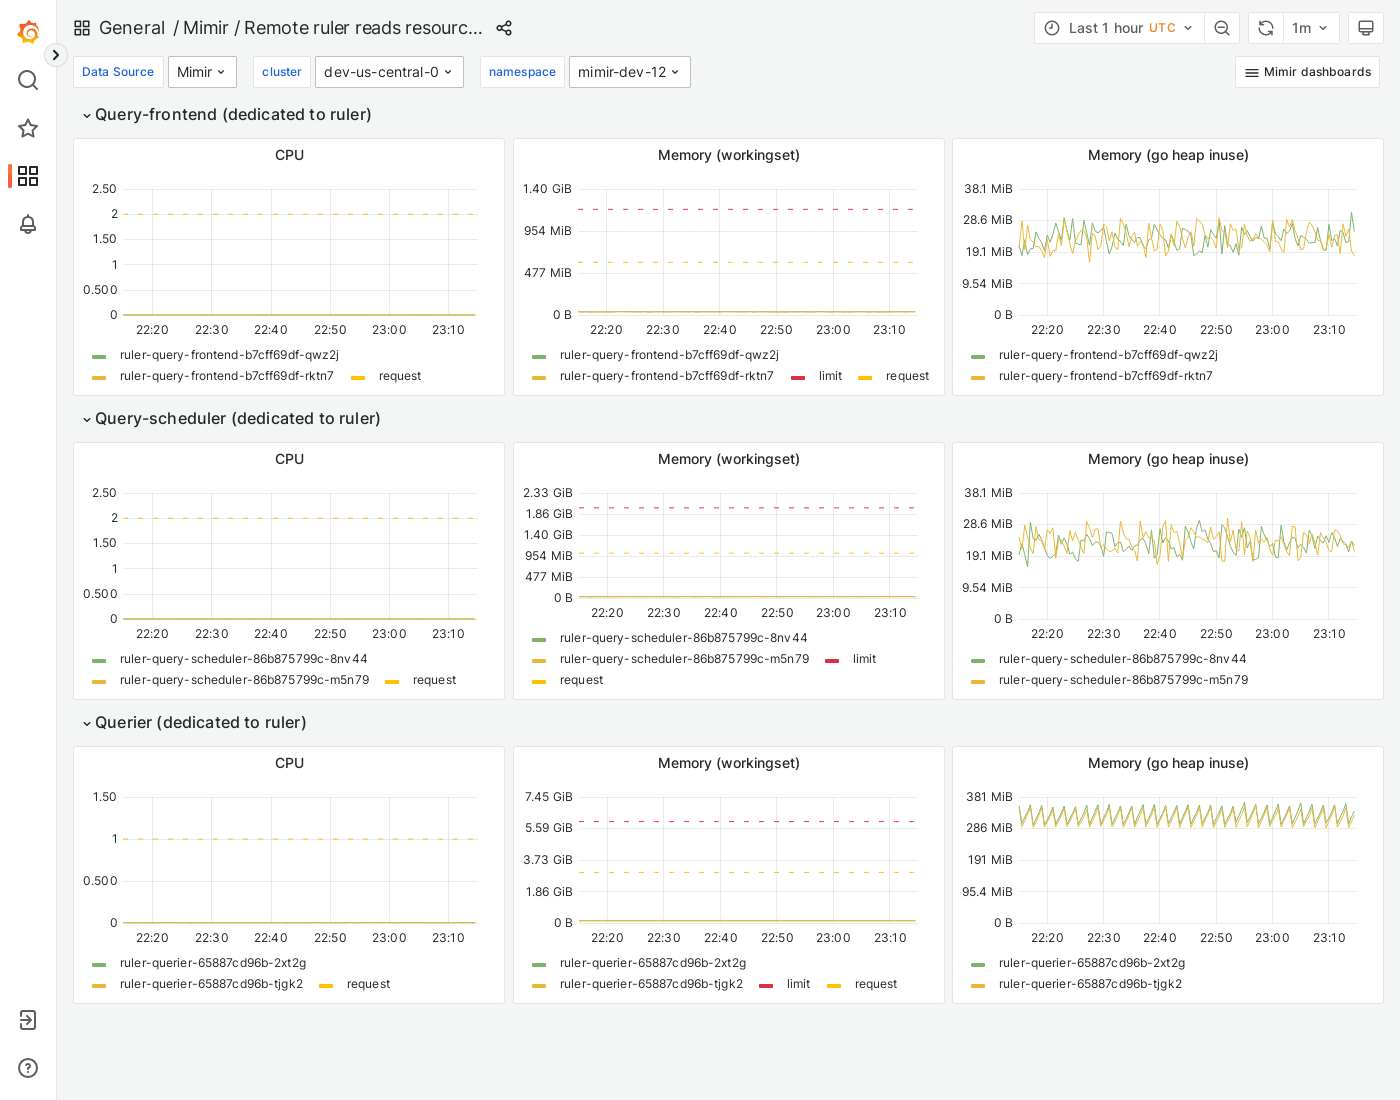Screen dimensions: 1400x1100
Task: Open the Alerting bell icon
Action: (x=28, y=225)
